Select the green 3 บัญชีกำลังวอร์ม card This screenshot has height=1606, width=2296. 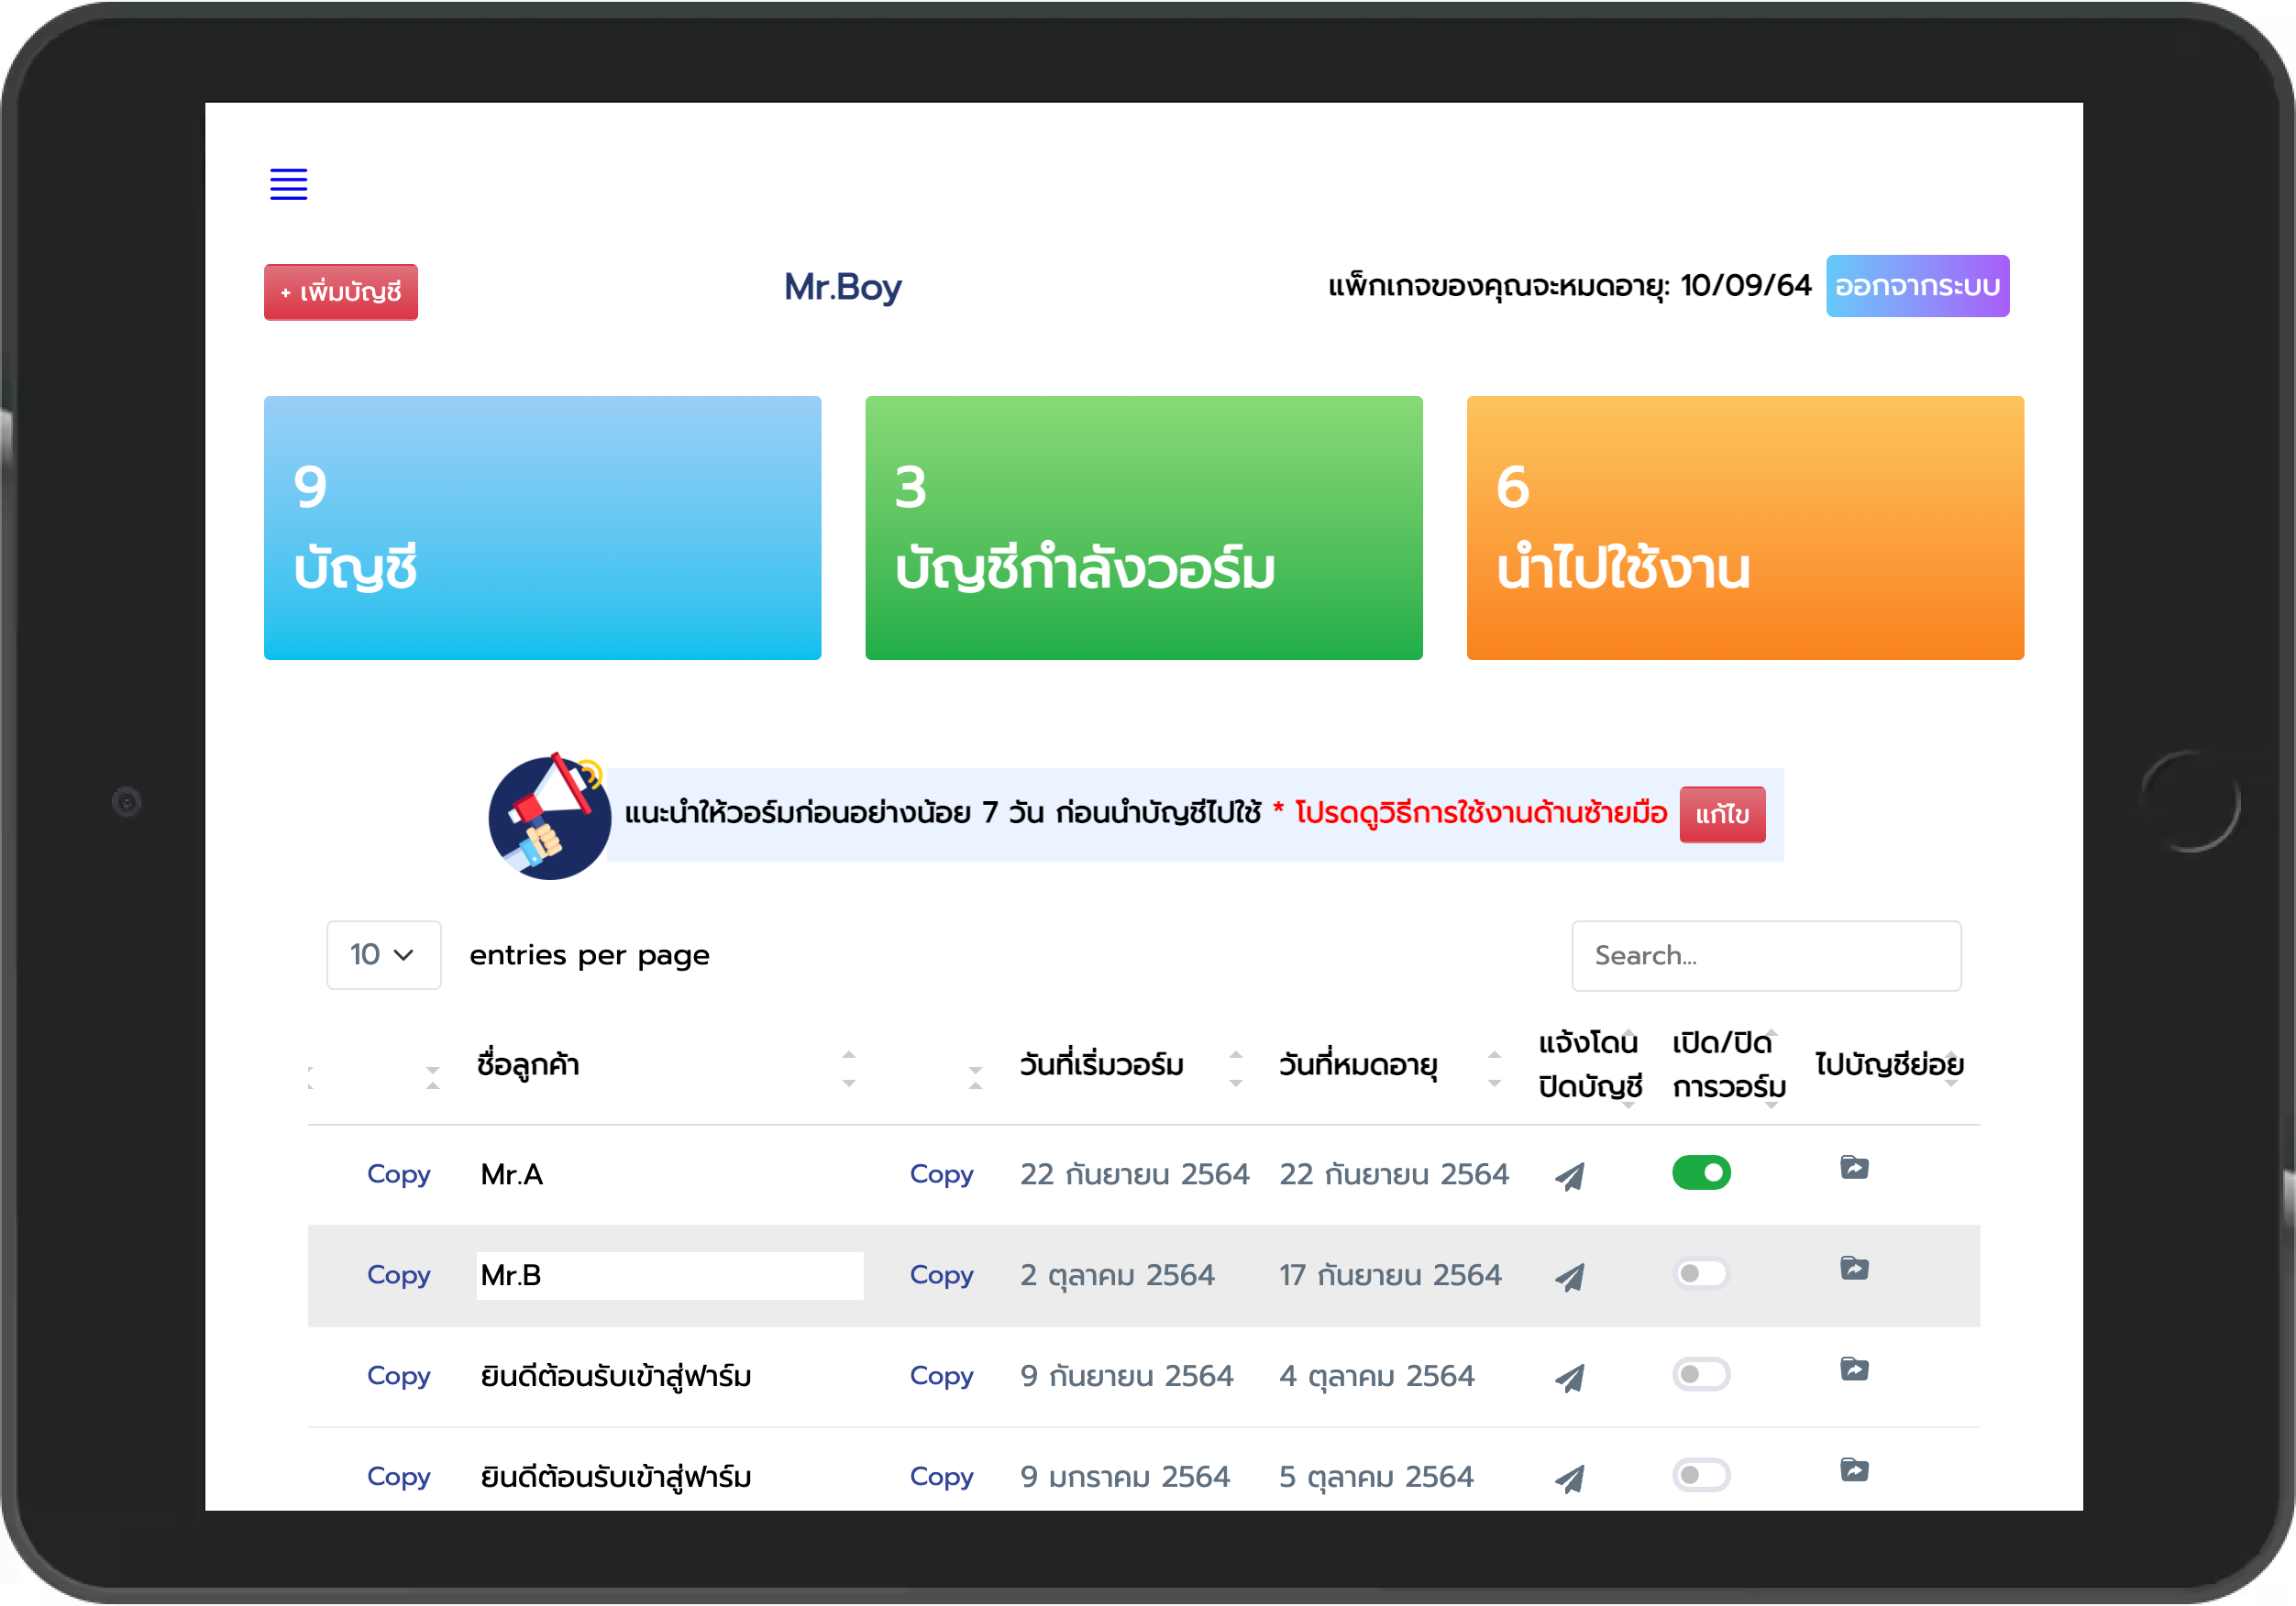(x=1143, y=528)
